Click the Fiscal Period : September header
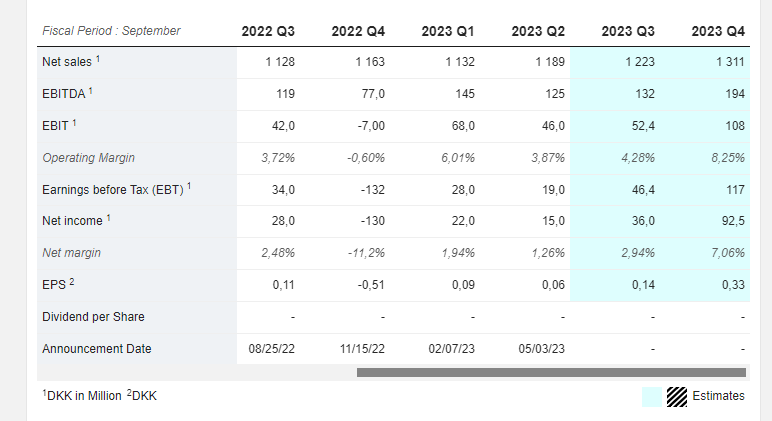 (x=111, y=31)
